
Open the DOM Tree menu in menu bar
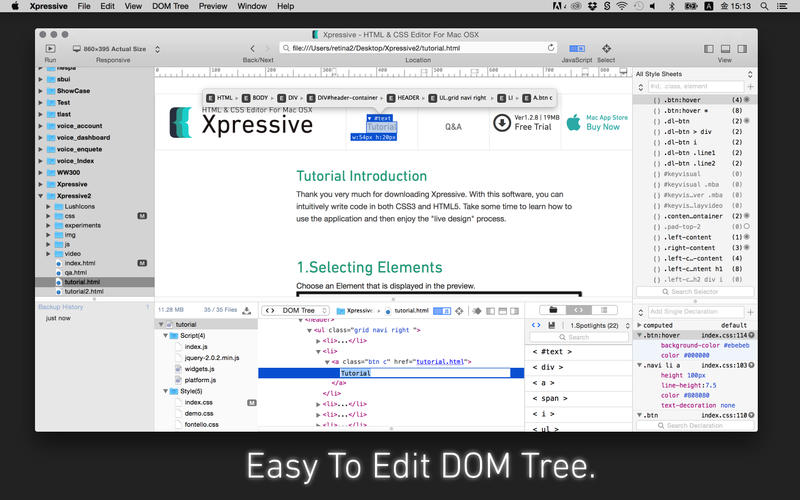[x=170, y=6]
